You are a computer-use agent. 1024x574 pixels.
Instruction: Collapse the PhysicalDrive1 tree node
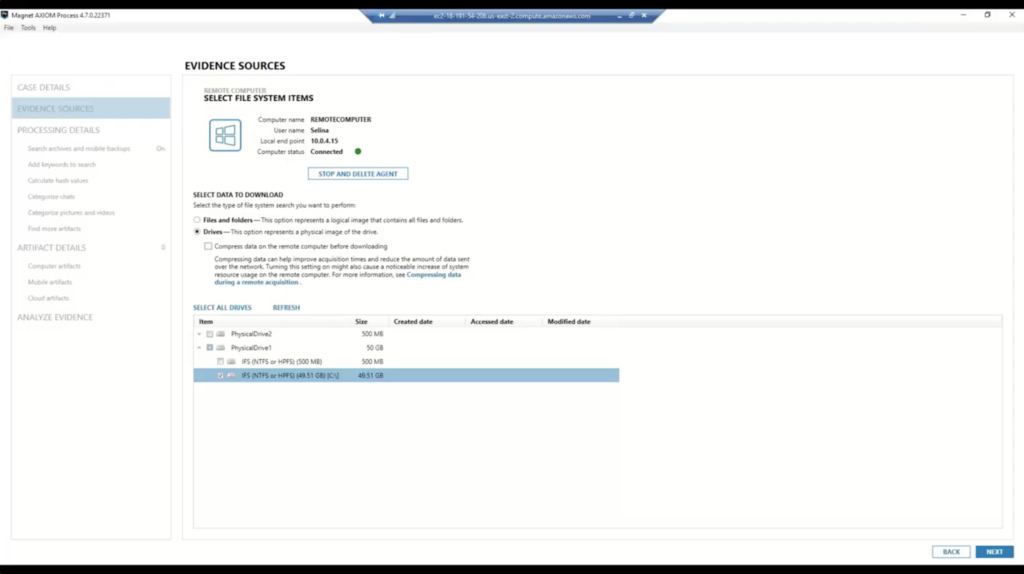(x=199, y=348)
